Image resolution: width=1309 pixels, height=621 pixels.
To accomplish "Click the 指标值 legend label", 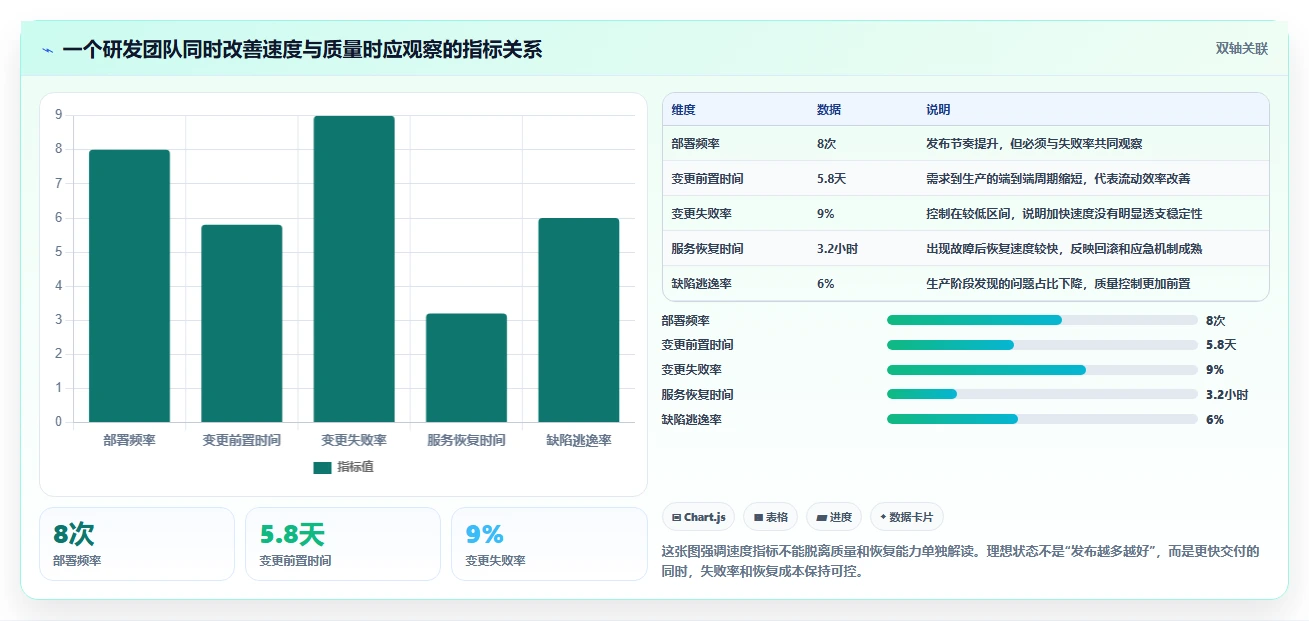I will pos(355,467).
